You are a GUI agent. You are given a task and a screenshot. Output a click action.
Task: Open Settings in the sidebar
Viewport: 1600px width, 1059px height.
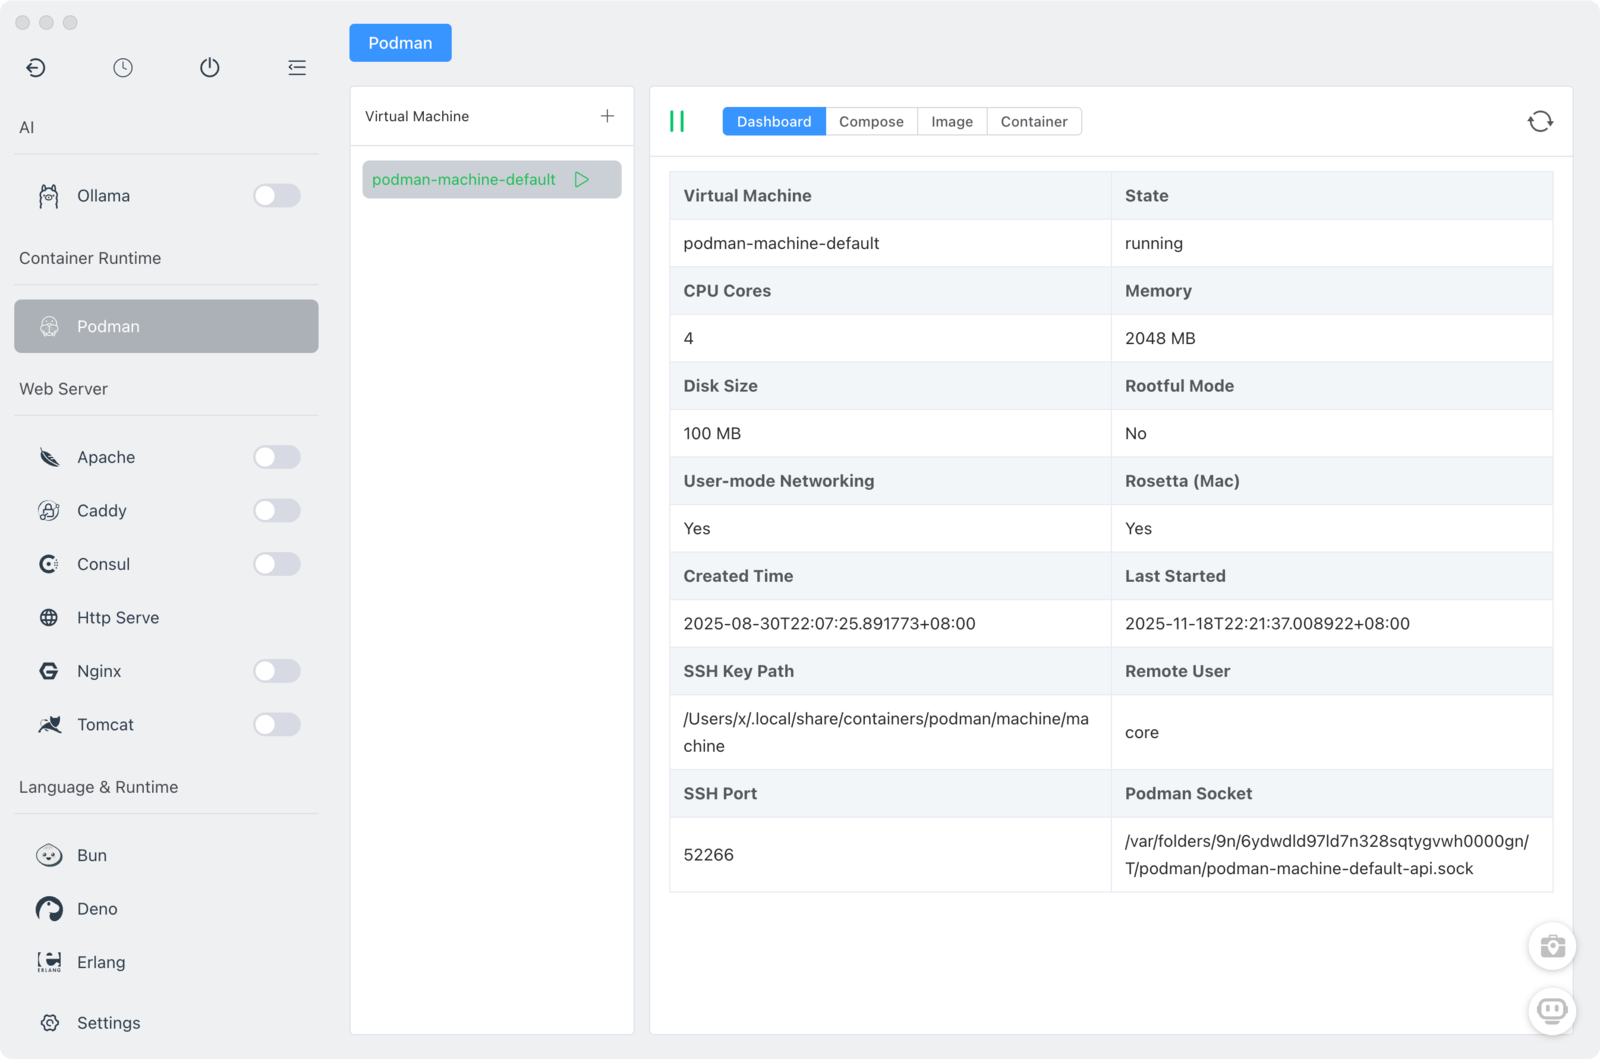108,1023
